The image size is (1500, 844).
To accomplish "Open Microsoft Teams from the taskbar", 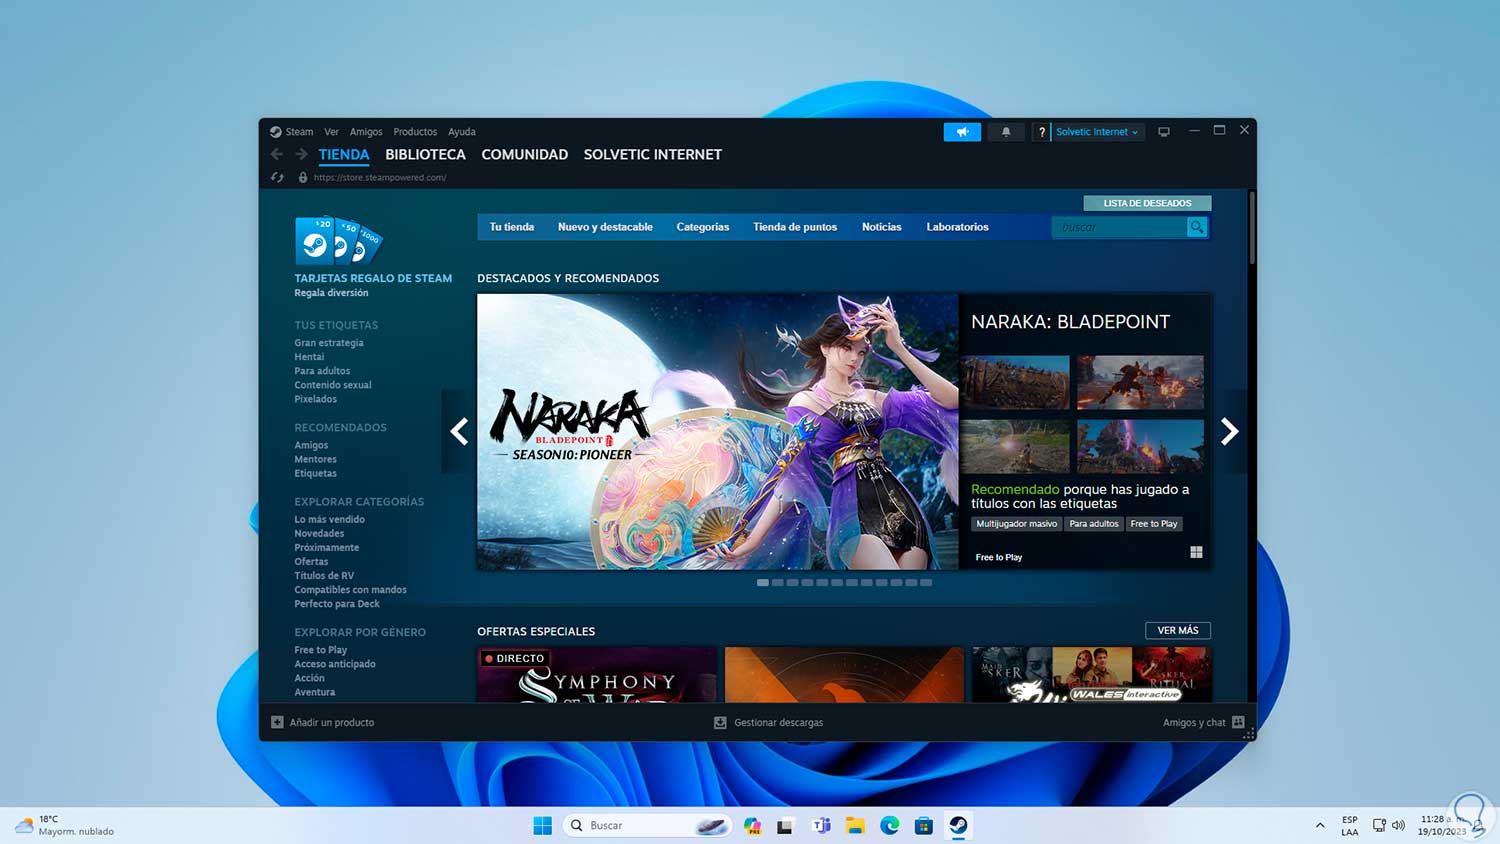I will 821,825.
